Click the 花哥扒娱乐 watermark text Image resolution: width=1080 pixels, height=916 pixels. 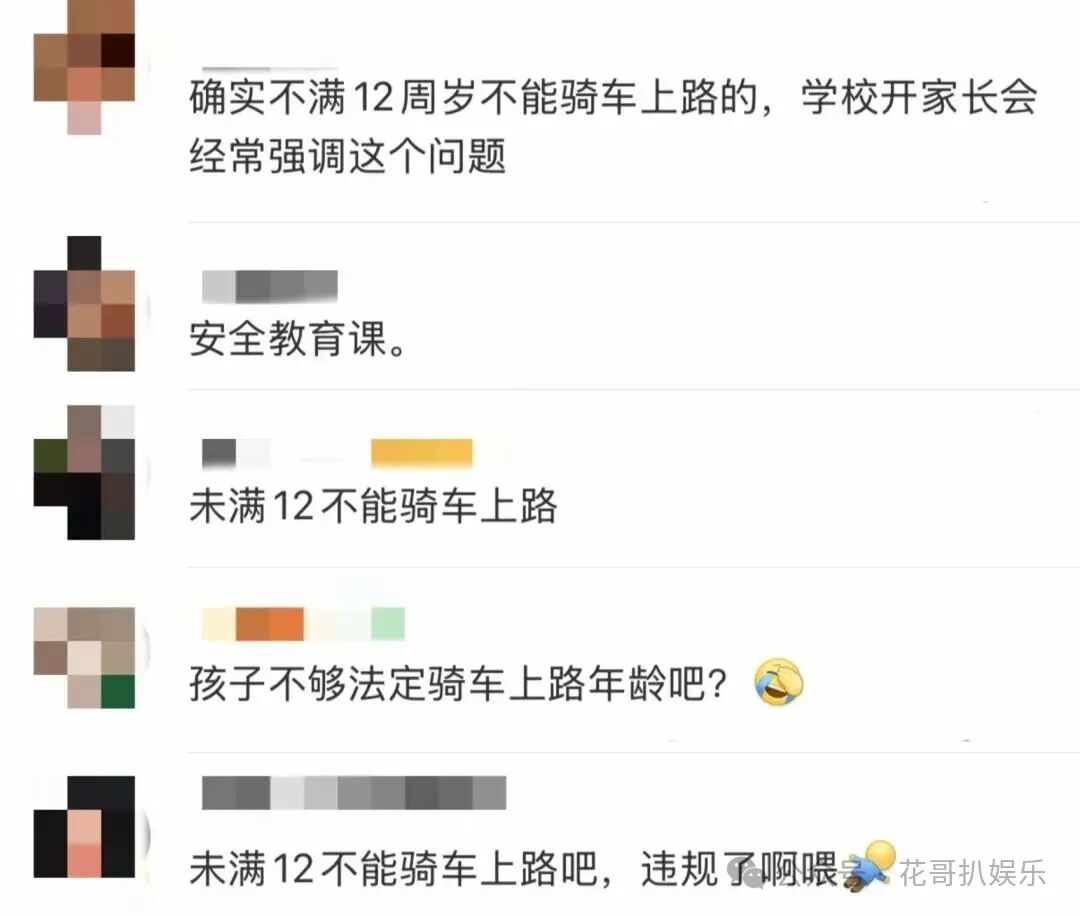coord(973,873)
